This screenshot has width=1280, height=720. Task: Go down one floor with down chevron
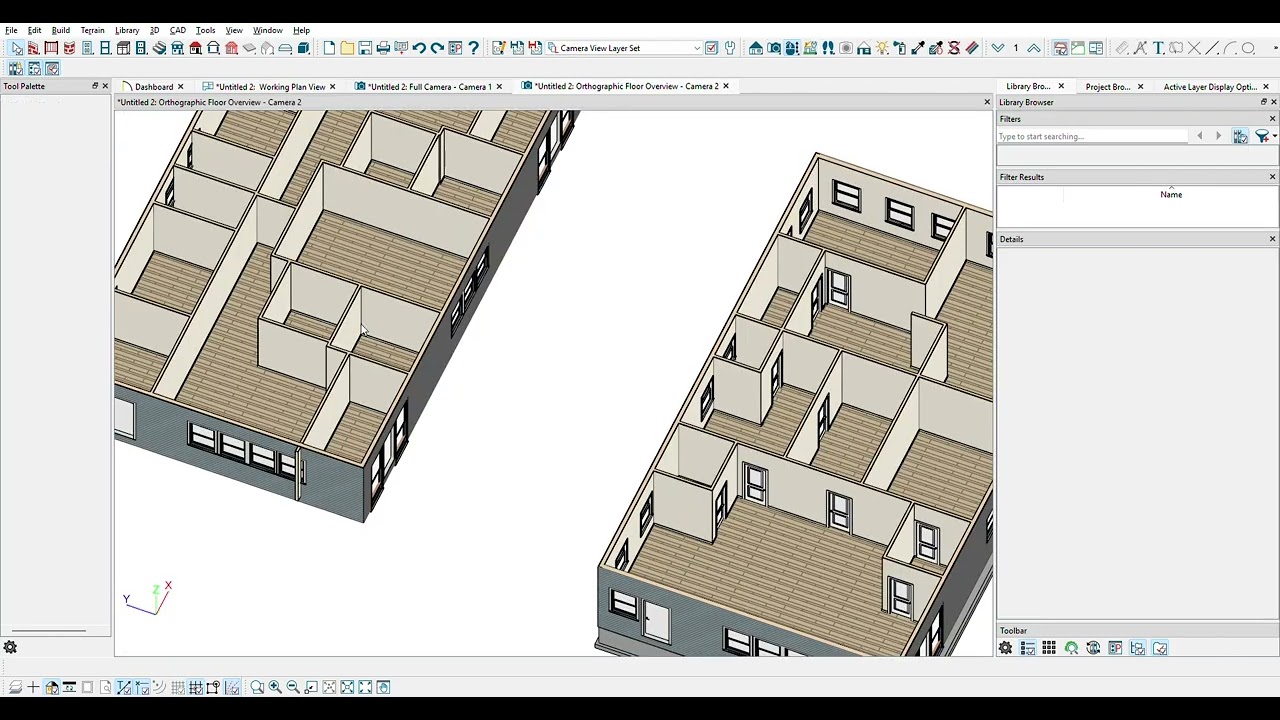pyautogui.click(x=998, y=48)
